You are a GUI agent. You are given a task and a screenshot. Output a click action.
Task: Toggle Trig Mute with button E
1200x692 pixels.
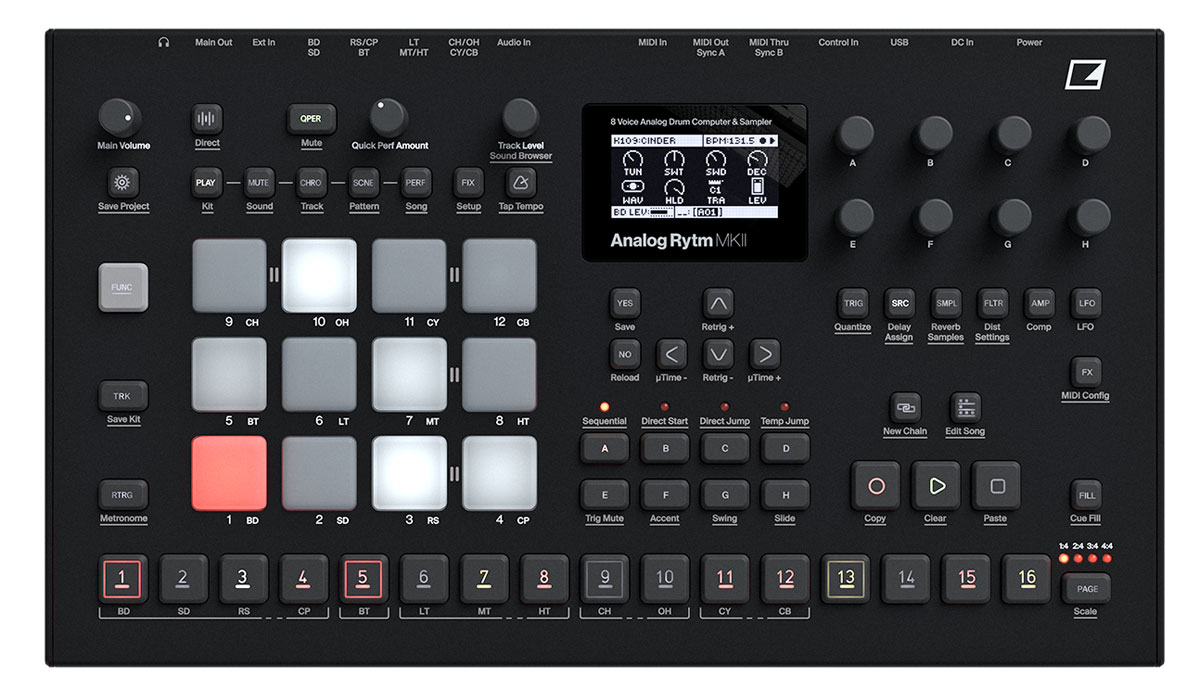[x=604, y=494]
